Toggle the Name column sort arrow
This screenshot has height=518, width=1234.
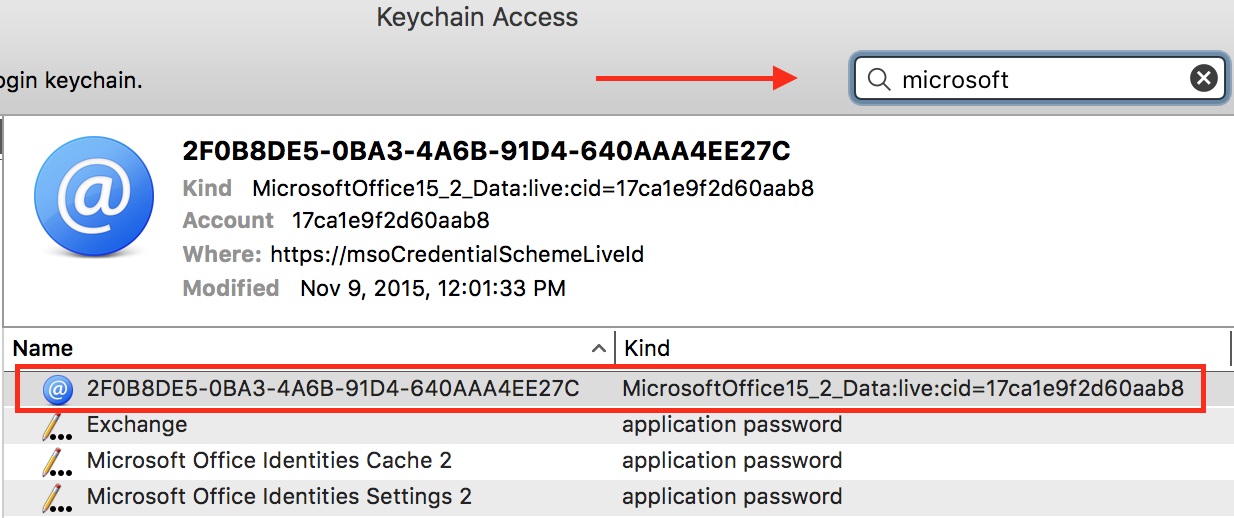[599, 349]
